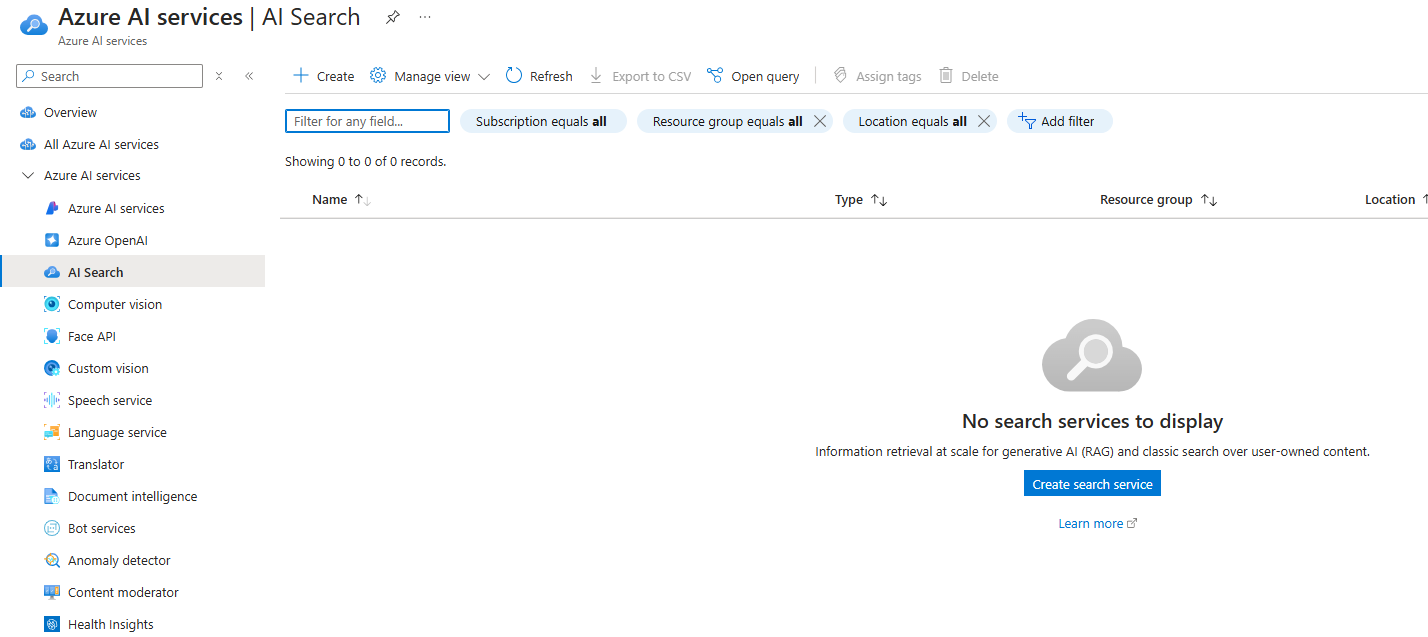
Task: Pin the AI Search page to dashboard
Action: [393, 17]
